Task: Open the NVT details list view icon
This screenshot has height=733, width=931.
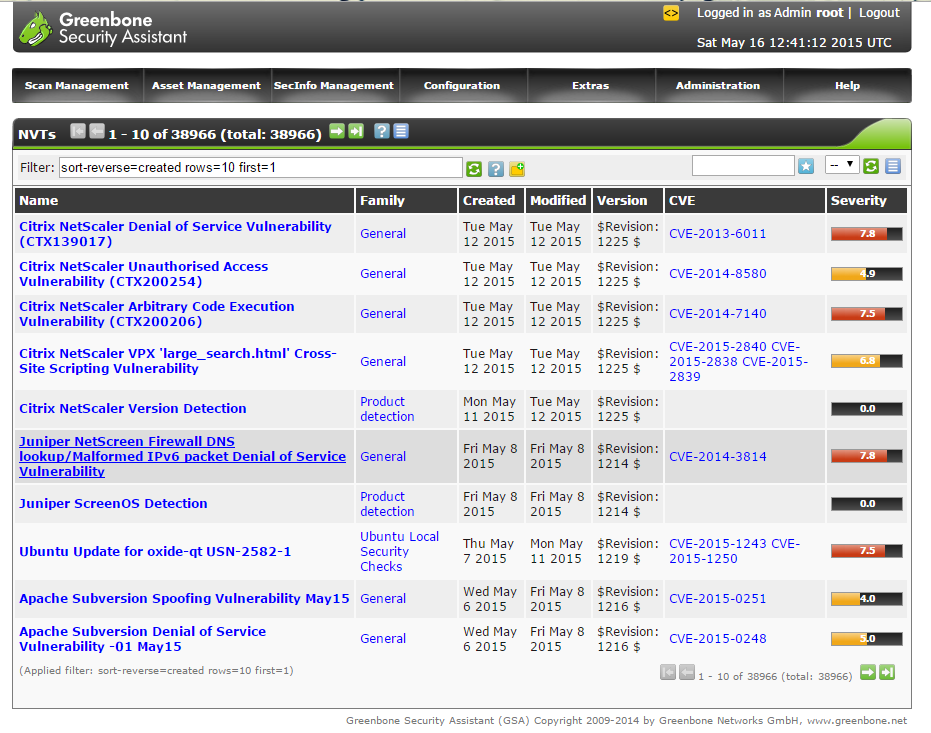Action: [401, 130]
